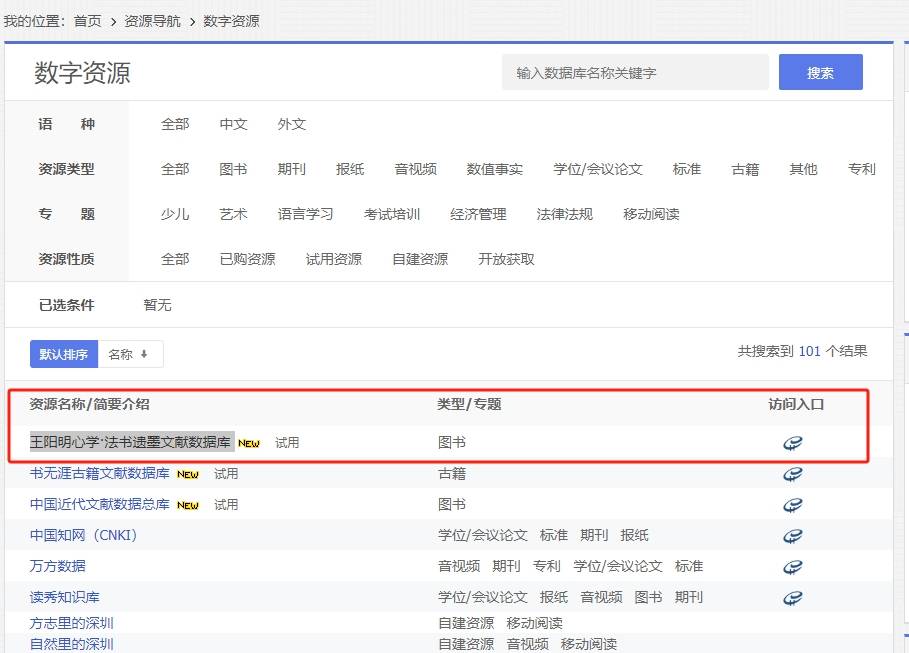Screen dimensions: 909x653
Task: Pick the 经济管理 topic filter
Action: [x=478, y=214]
